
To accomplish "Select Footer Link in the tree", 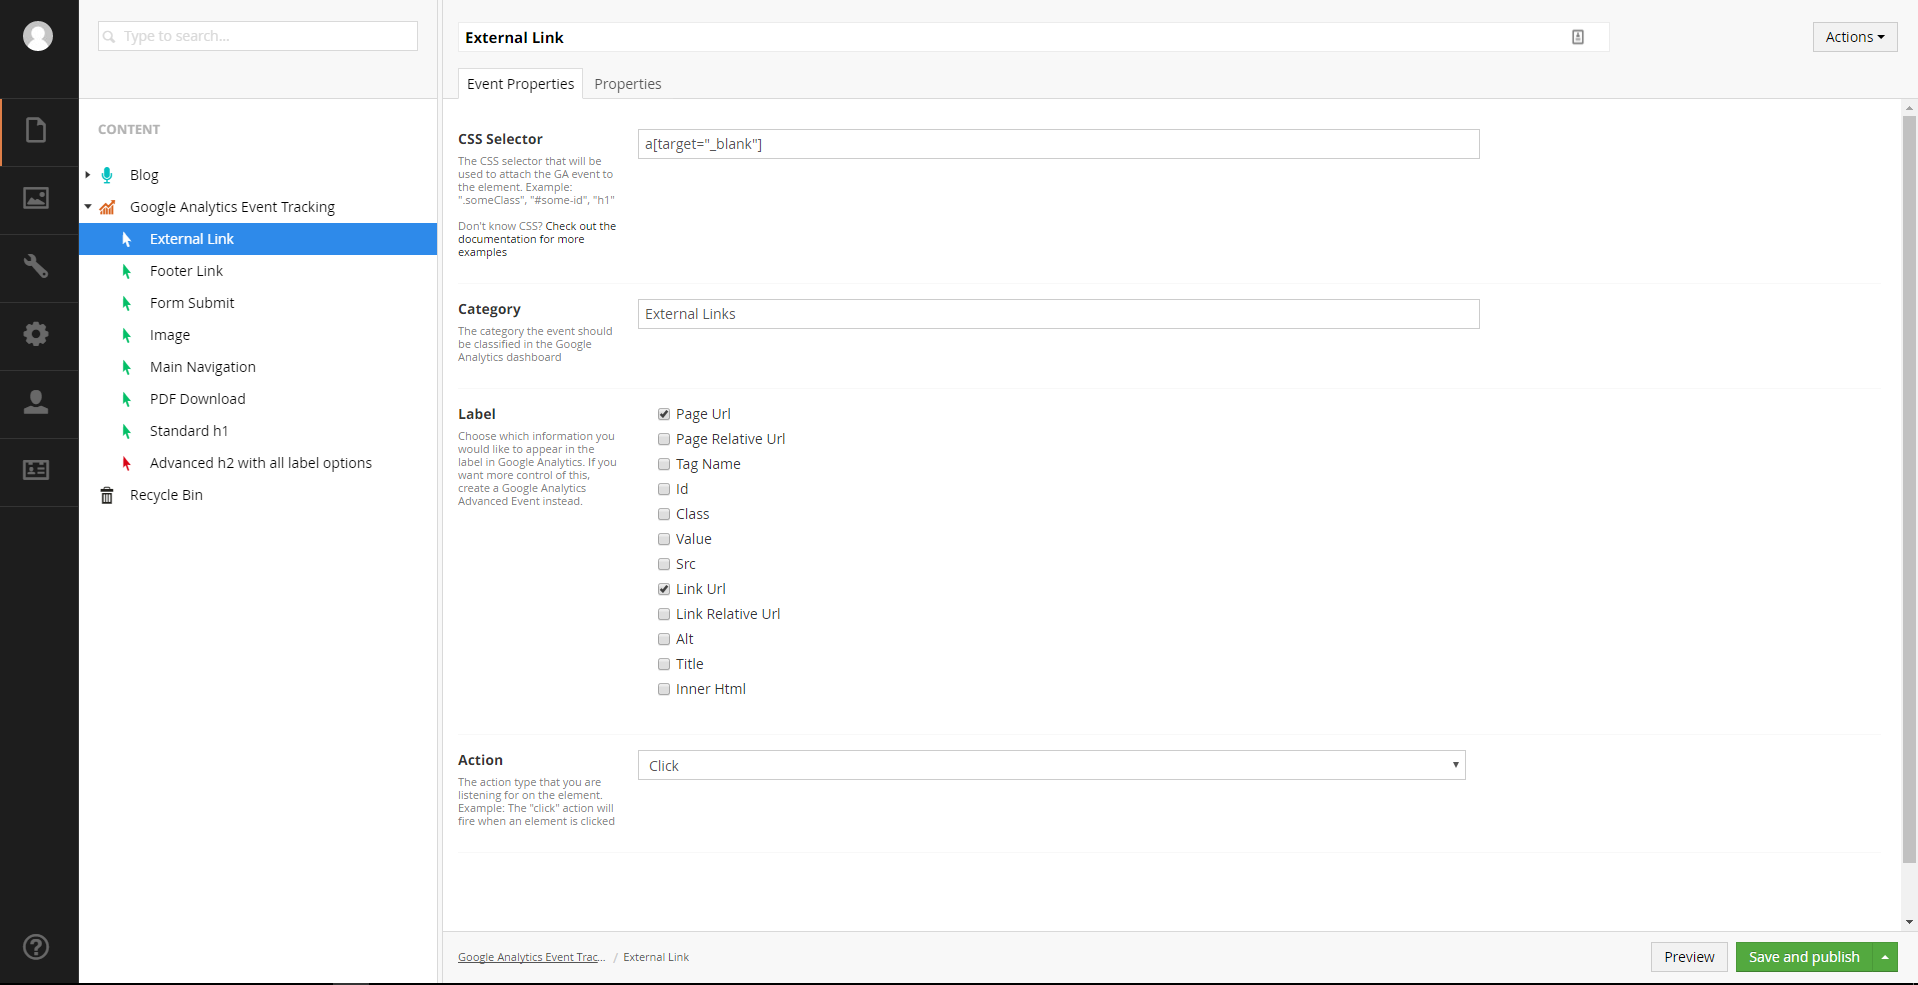I will point(186,271).
